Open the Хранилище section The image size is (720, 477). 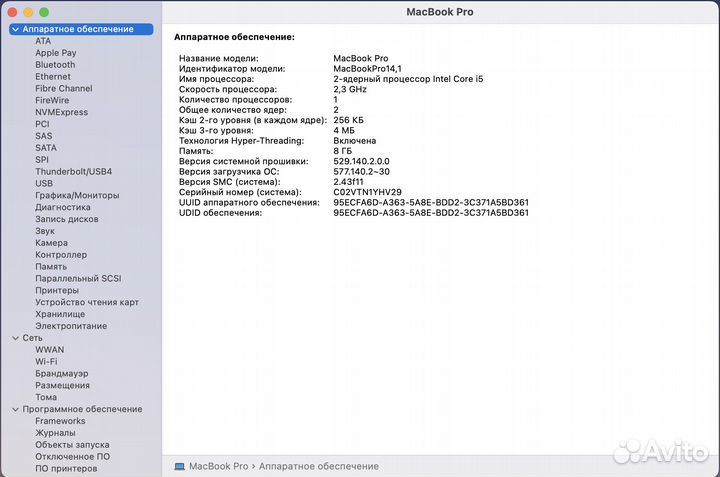coord(60,314)
